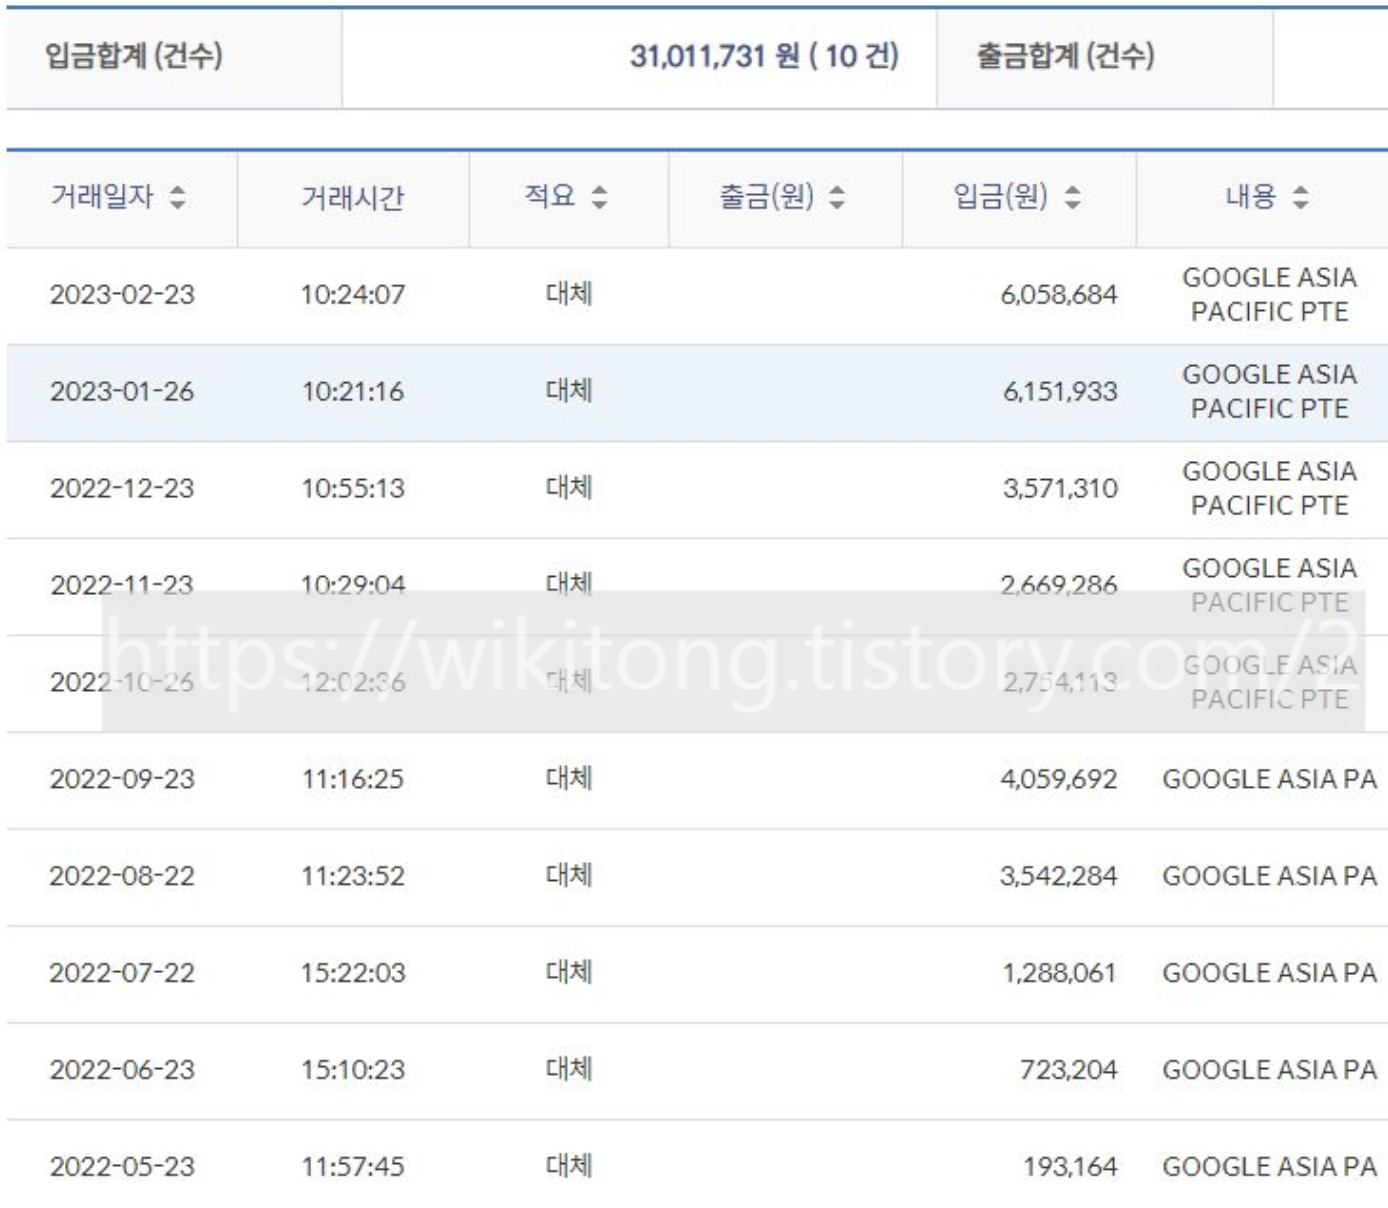Click transaction time 15:22:03
This screenshot has height=1208, width=1388.
[353, 974]
